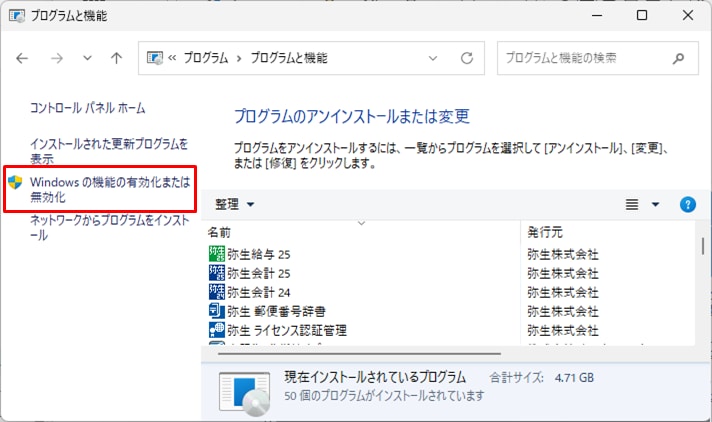The width and height of the screenshot is (712, 422).
Task: Open the 整理 dropdown menu
Action: point(234,204)
